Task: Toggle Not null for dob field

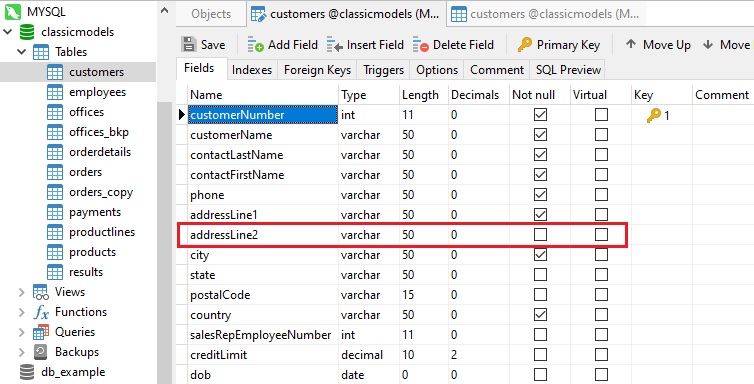Action: 540,374
